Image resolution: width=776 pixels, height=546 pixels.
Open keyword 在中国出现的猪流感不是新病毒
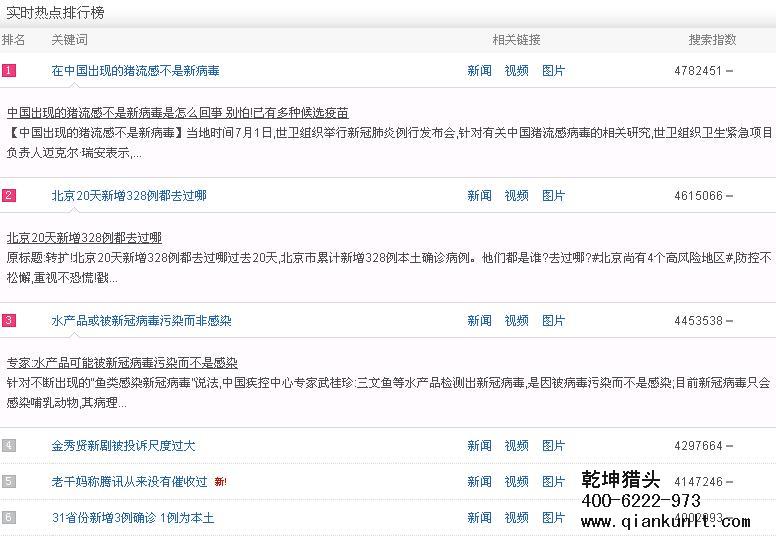tap(135, 71)
